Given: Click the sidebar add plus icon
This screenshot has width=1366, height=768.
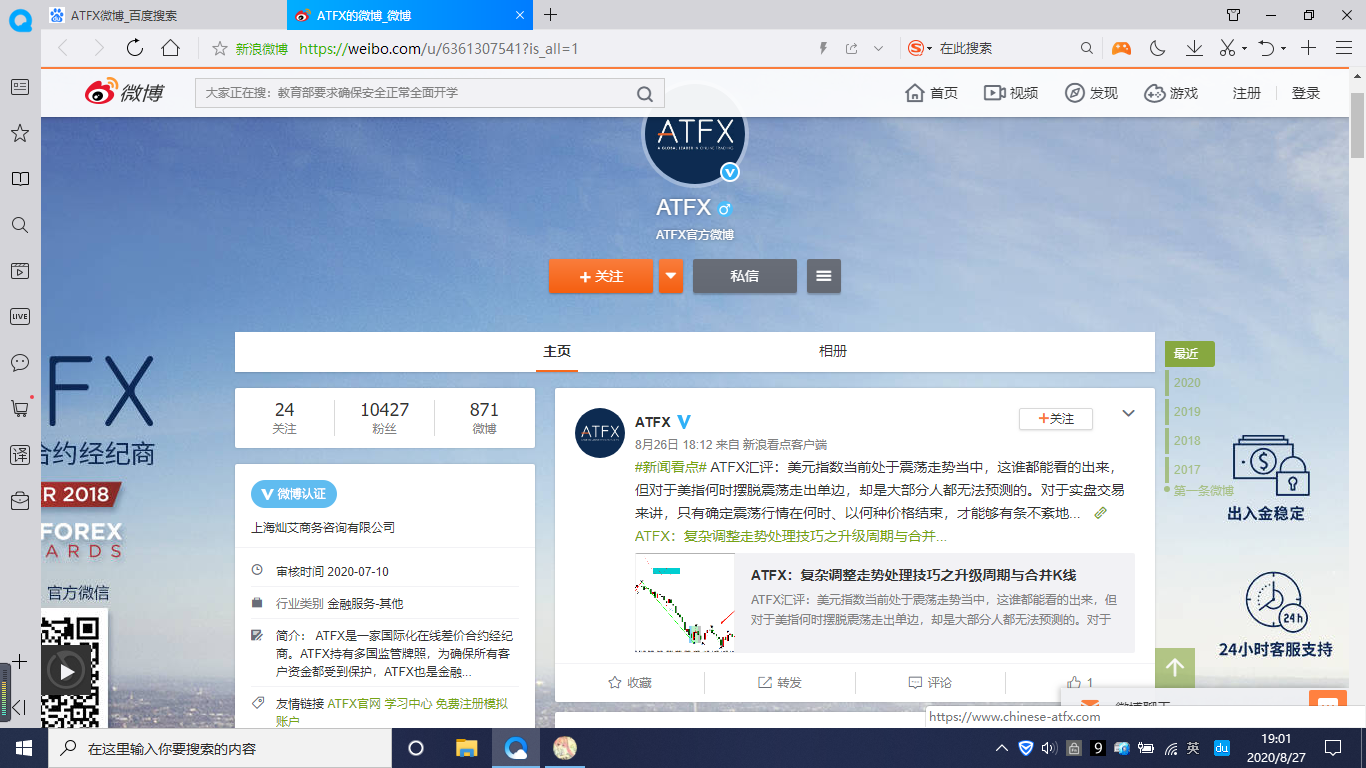Looking at the screenshot, I should click(x=19, y=662).
